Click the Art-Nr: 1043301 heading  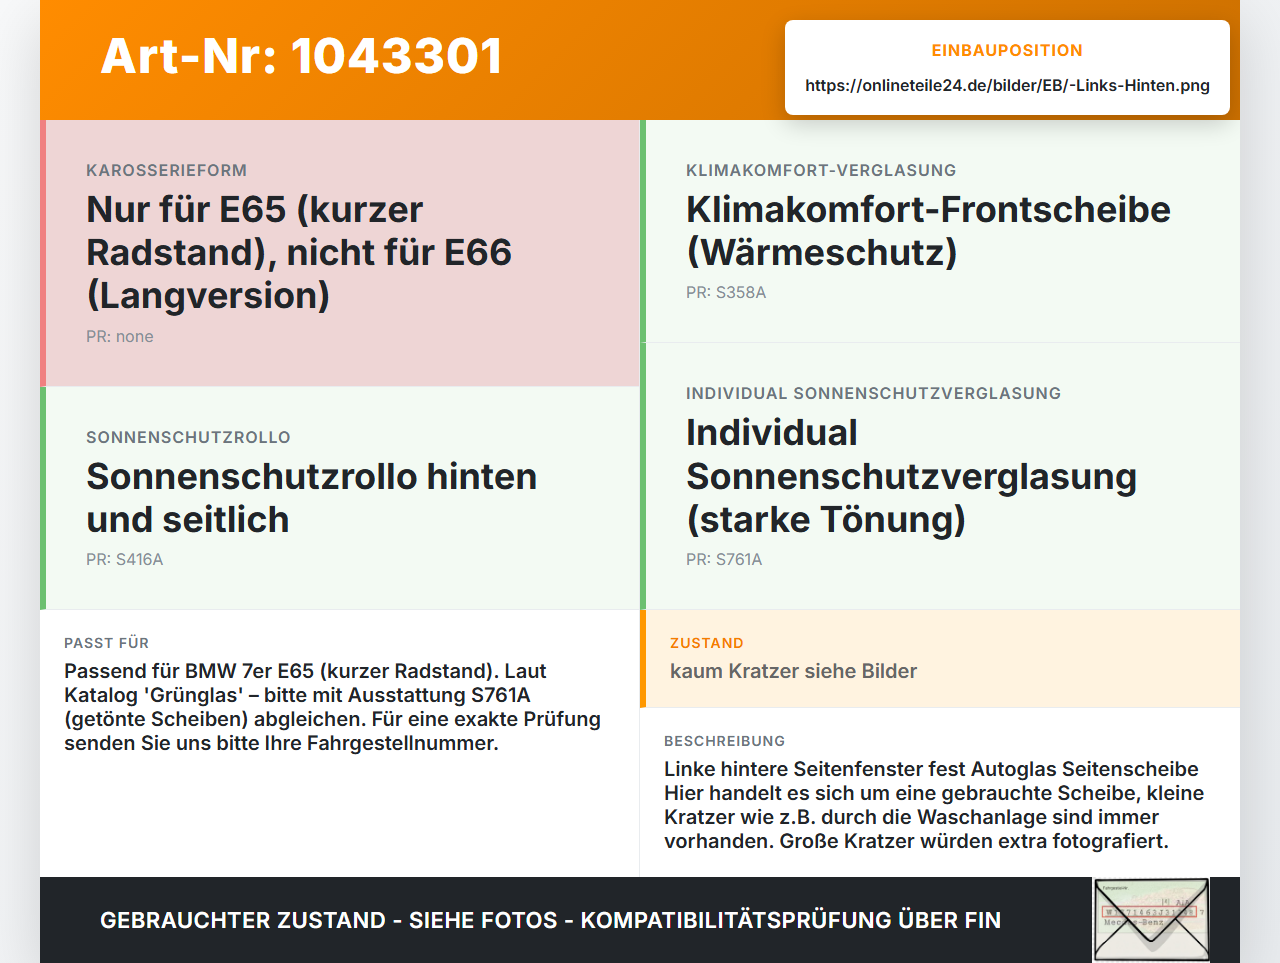pos(301,56)
